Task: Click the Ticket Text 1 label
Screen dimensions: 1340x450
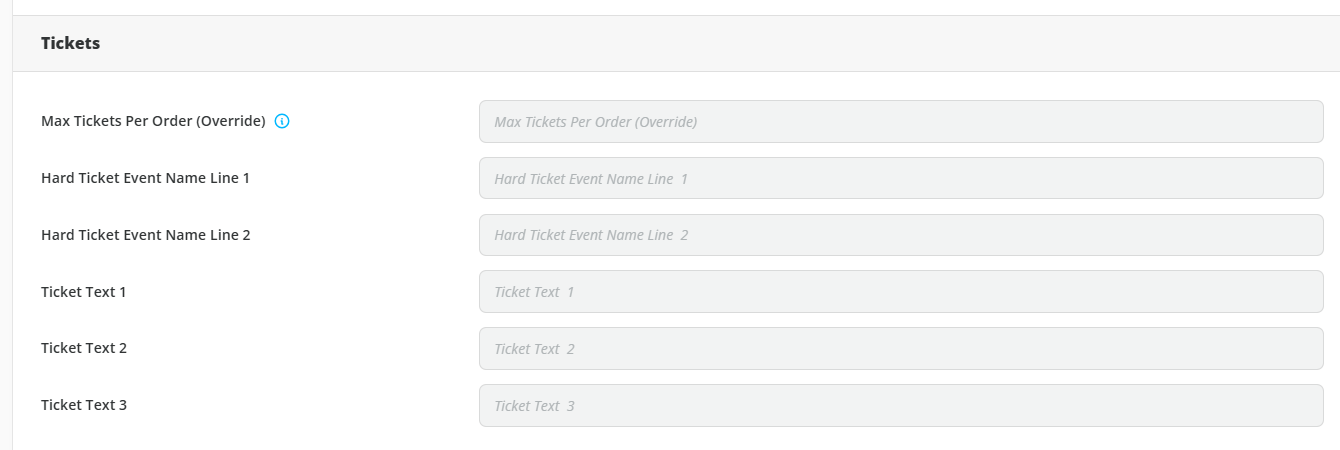Action: (84, 292)
